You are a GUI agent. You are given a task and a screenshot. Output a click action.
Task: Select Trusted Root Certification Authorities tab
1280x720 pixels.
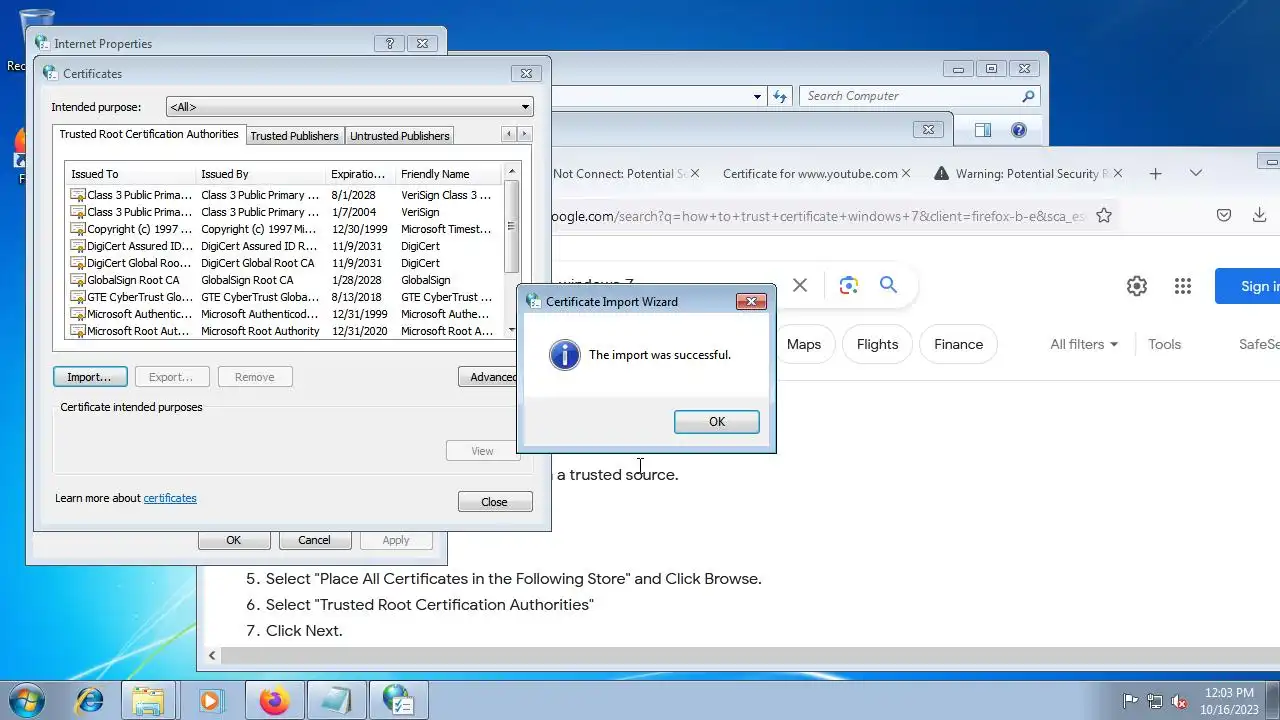[149, 134]
